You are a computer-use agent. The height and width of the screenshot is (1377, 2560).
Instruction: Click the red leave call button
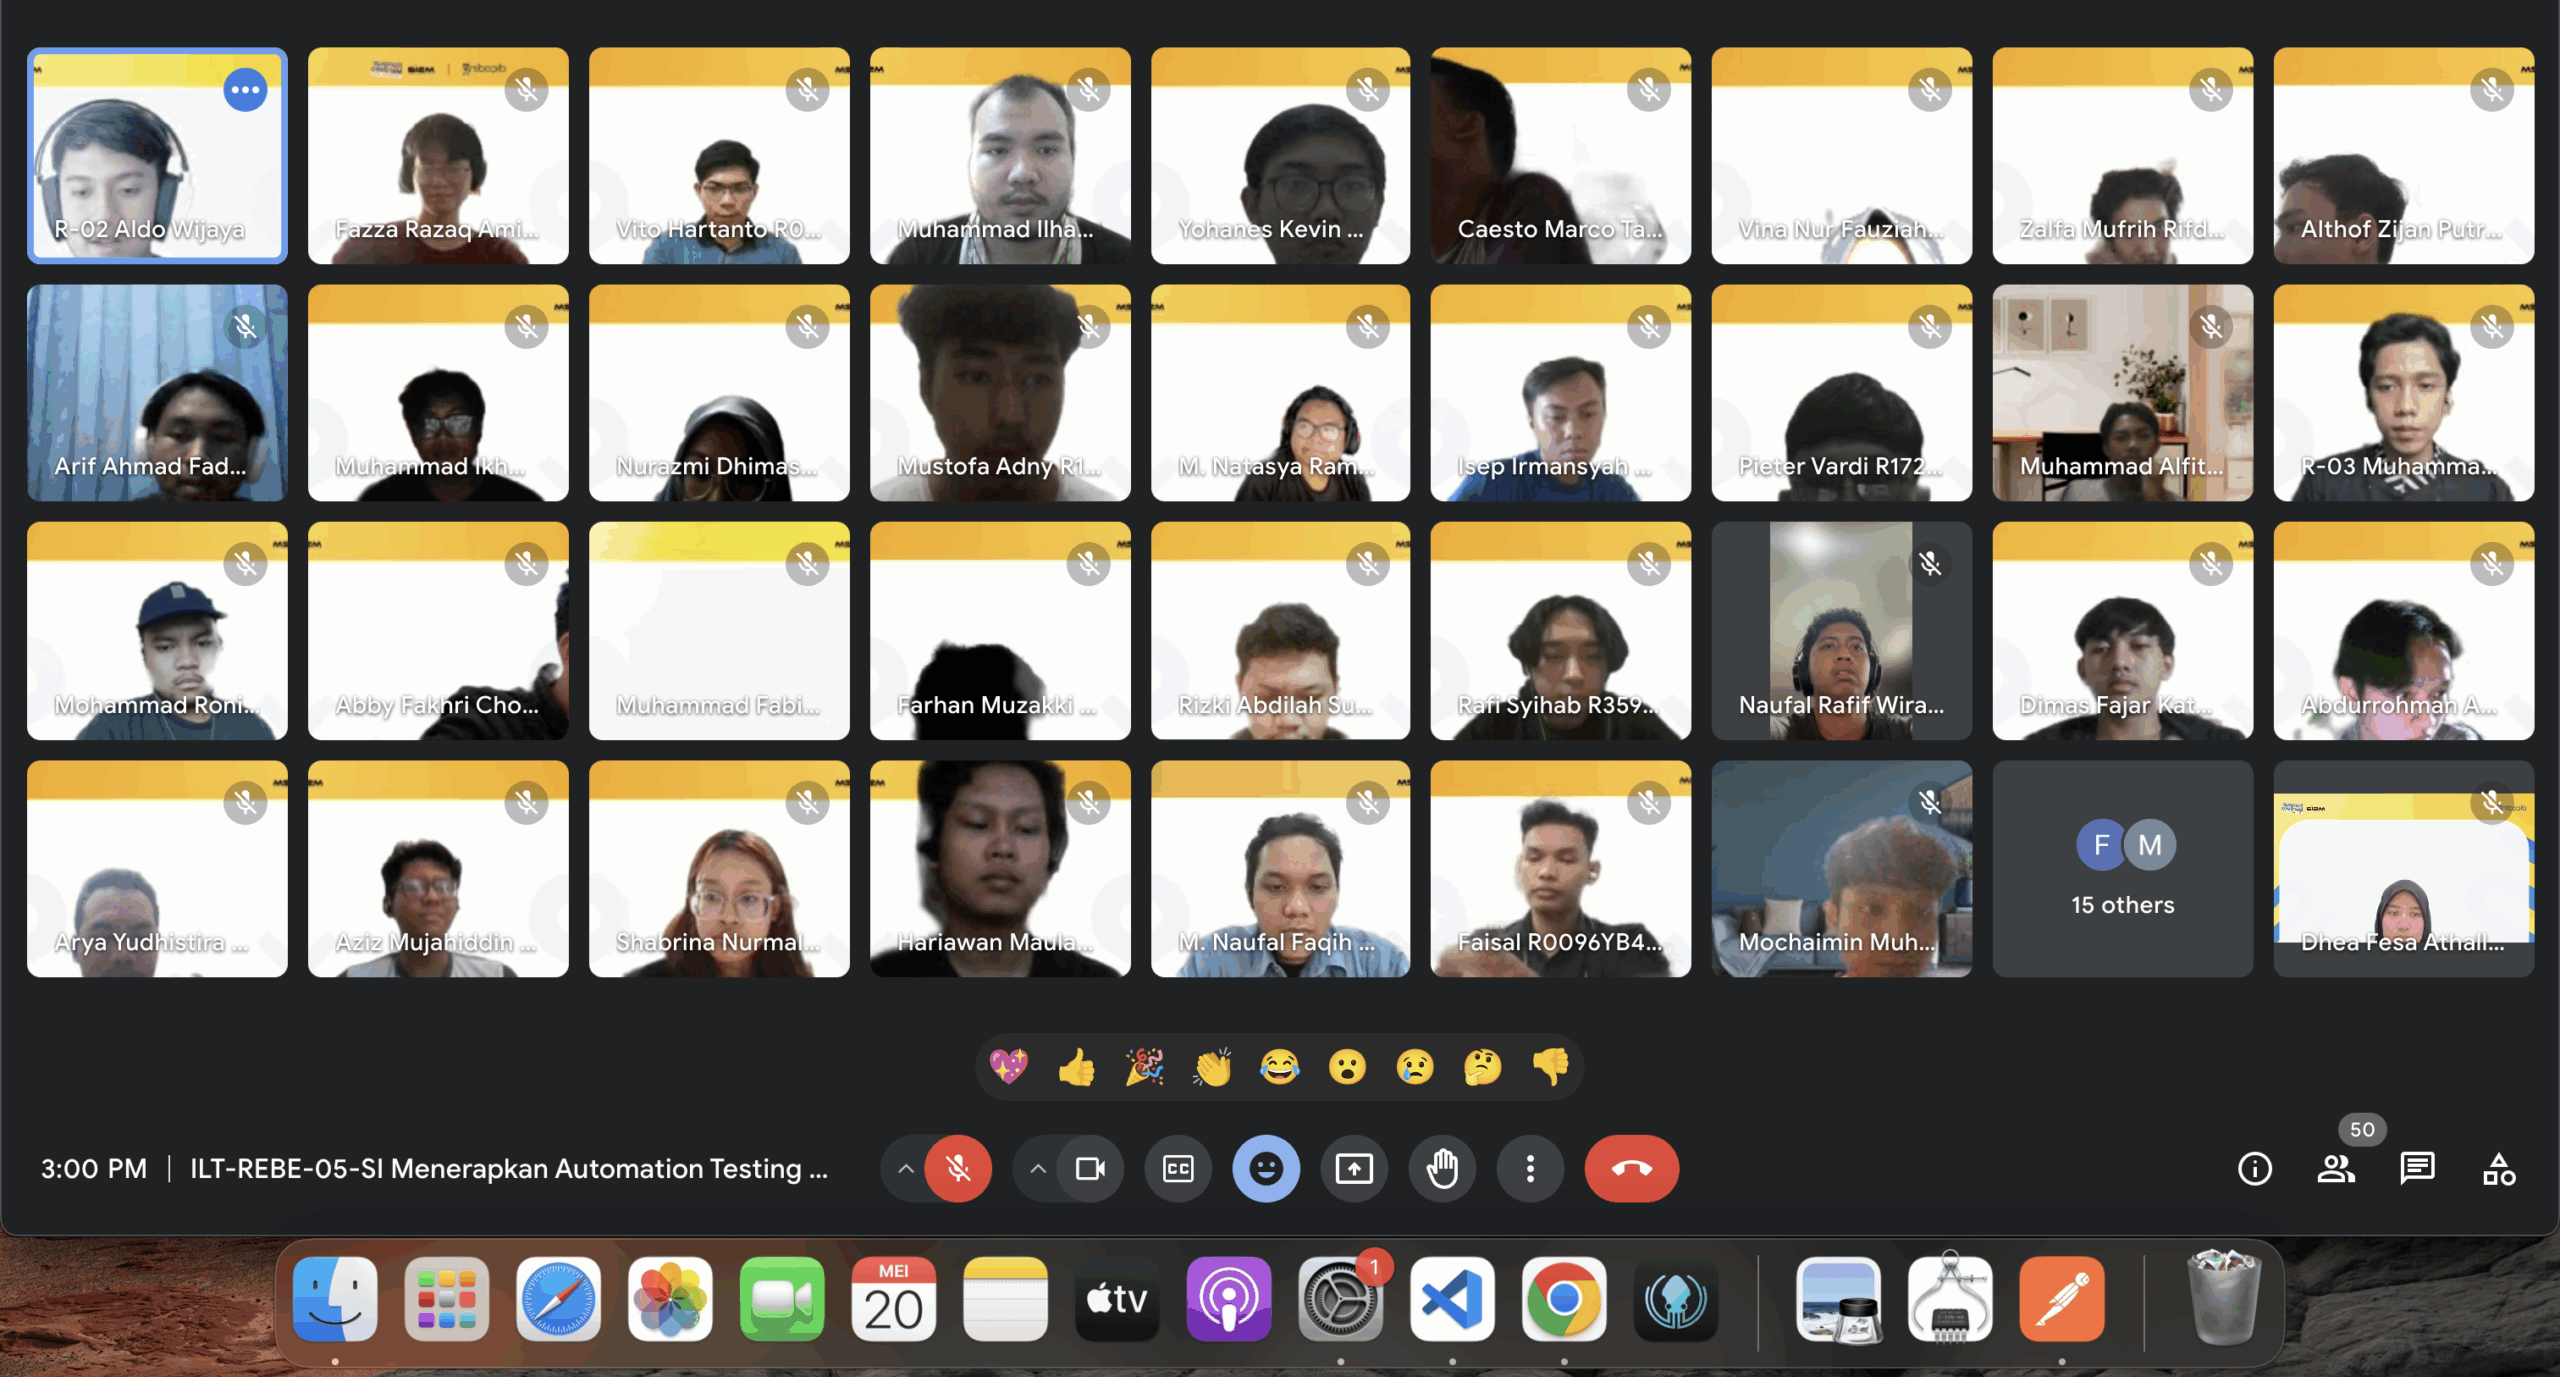coord(1631,1168)
